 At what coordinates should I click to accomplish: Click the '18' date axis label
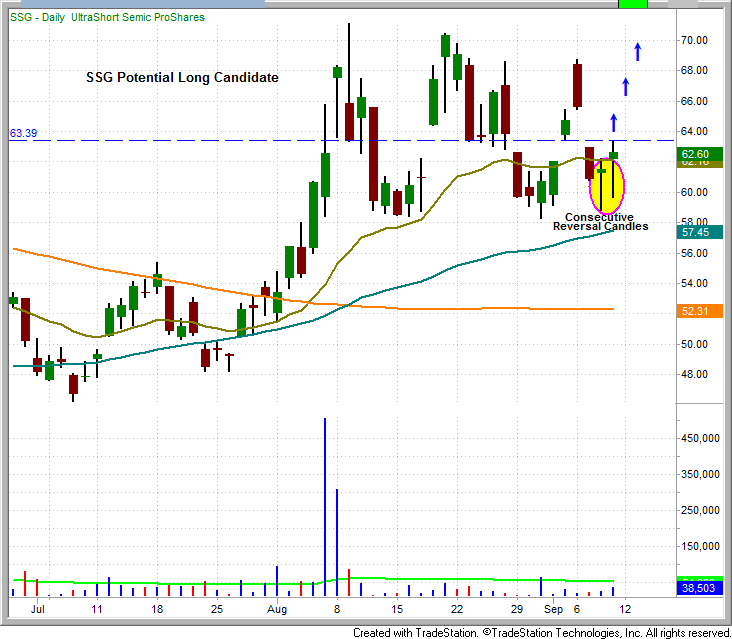click(157, 609)
